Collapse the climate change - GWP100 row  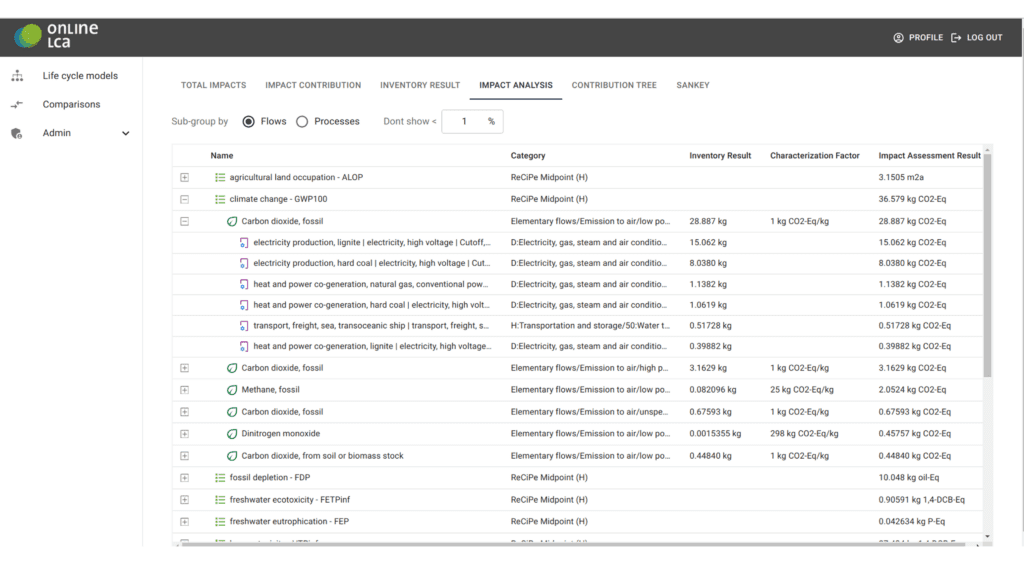pos(184,199)
